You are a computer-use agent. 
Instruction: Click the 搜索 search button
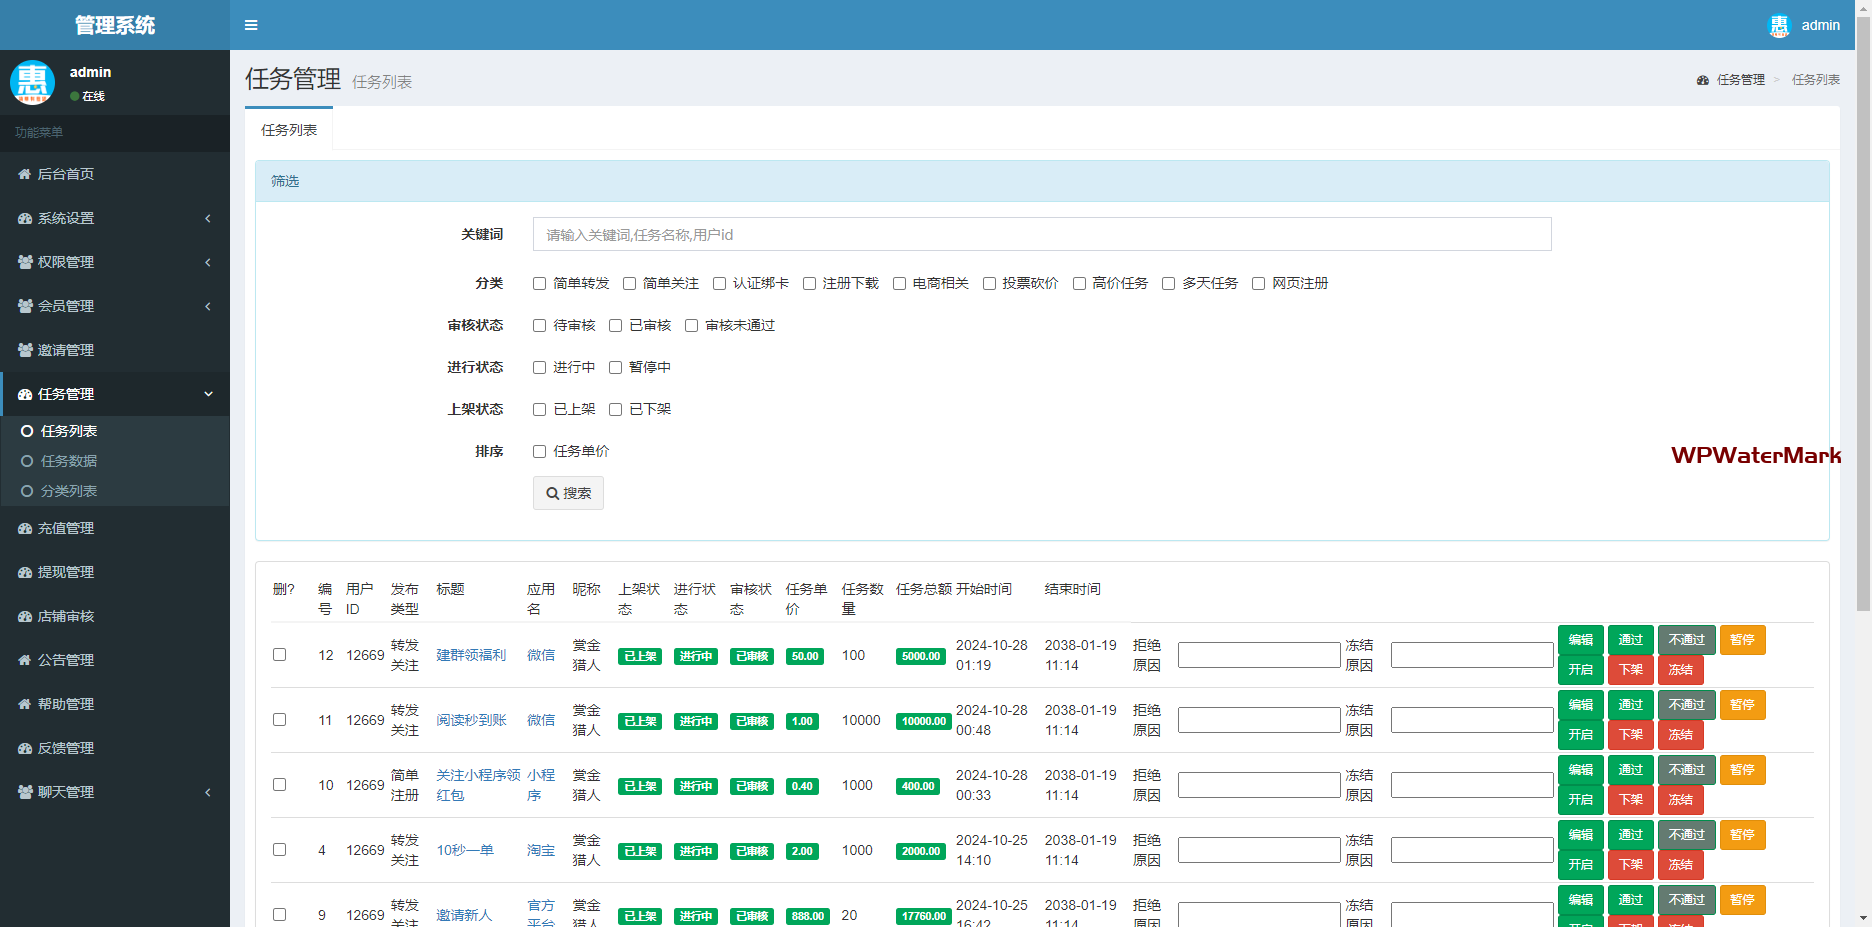pos(568,493)
